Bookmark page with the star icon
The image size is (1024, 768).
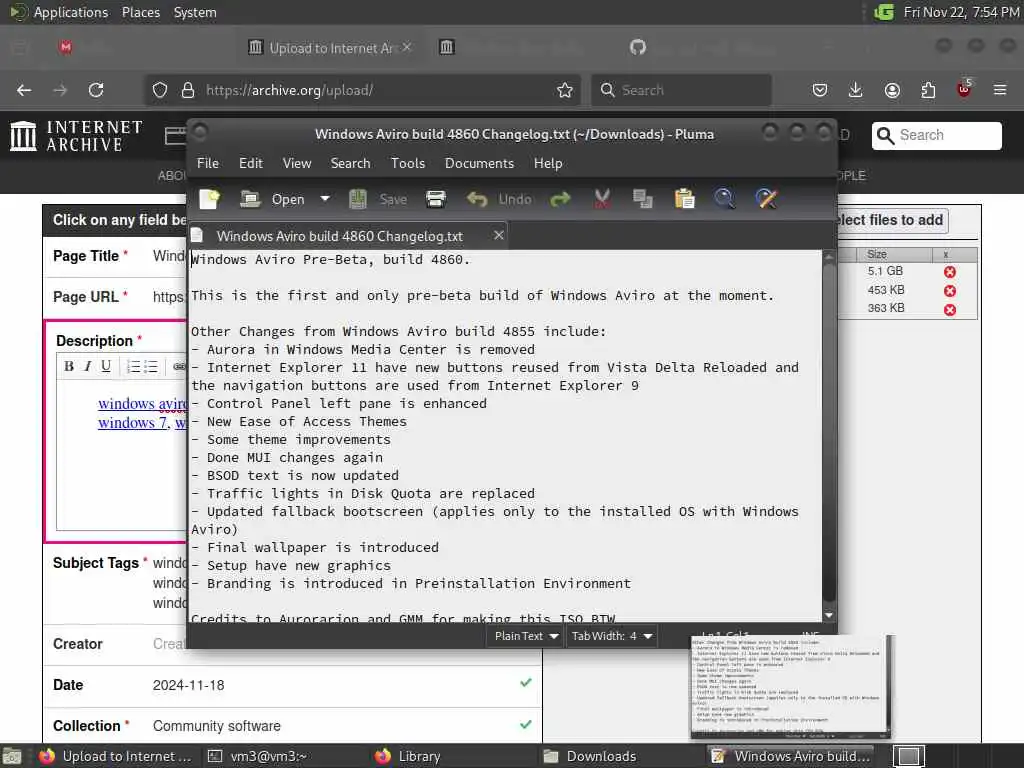pyautogui.click(x=565, y=90)
